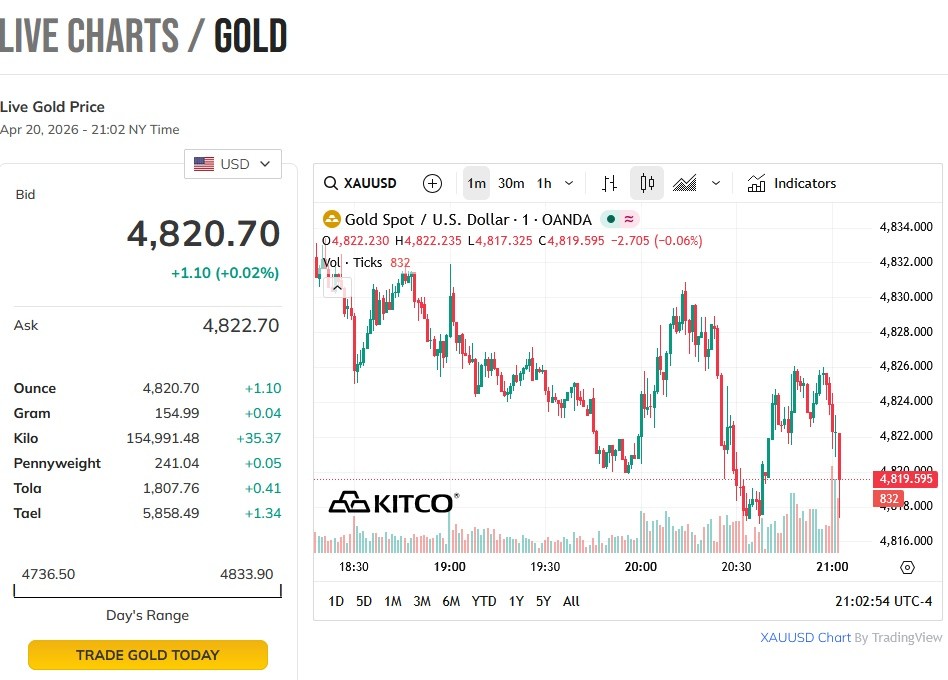
Task: Collapse the chart legend arrow
Action: 337,288
